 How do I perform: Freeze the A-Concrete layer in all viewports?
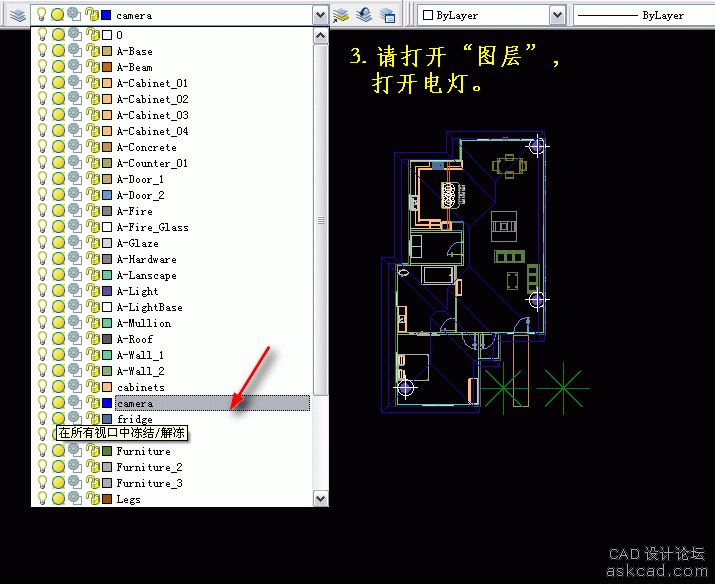[x=58, y=147]
